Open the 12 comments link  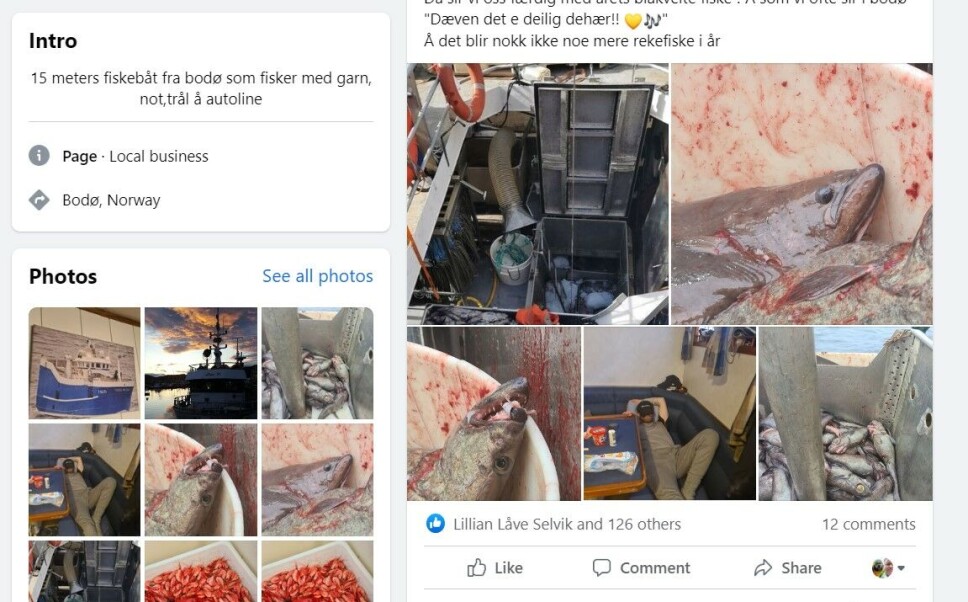click(868, 524)
